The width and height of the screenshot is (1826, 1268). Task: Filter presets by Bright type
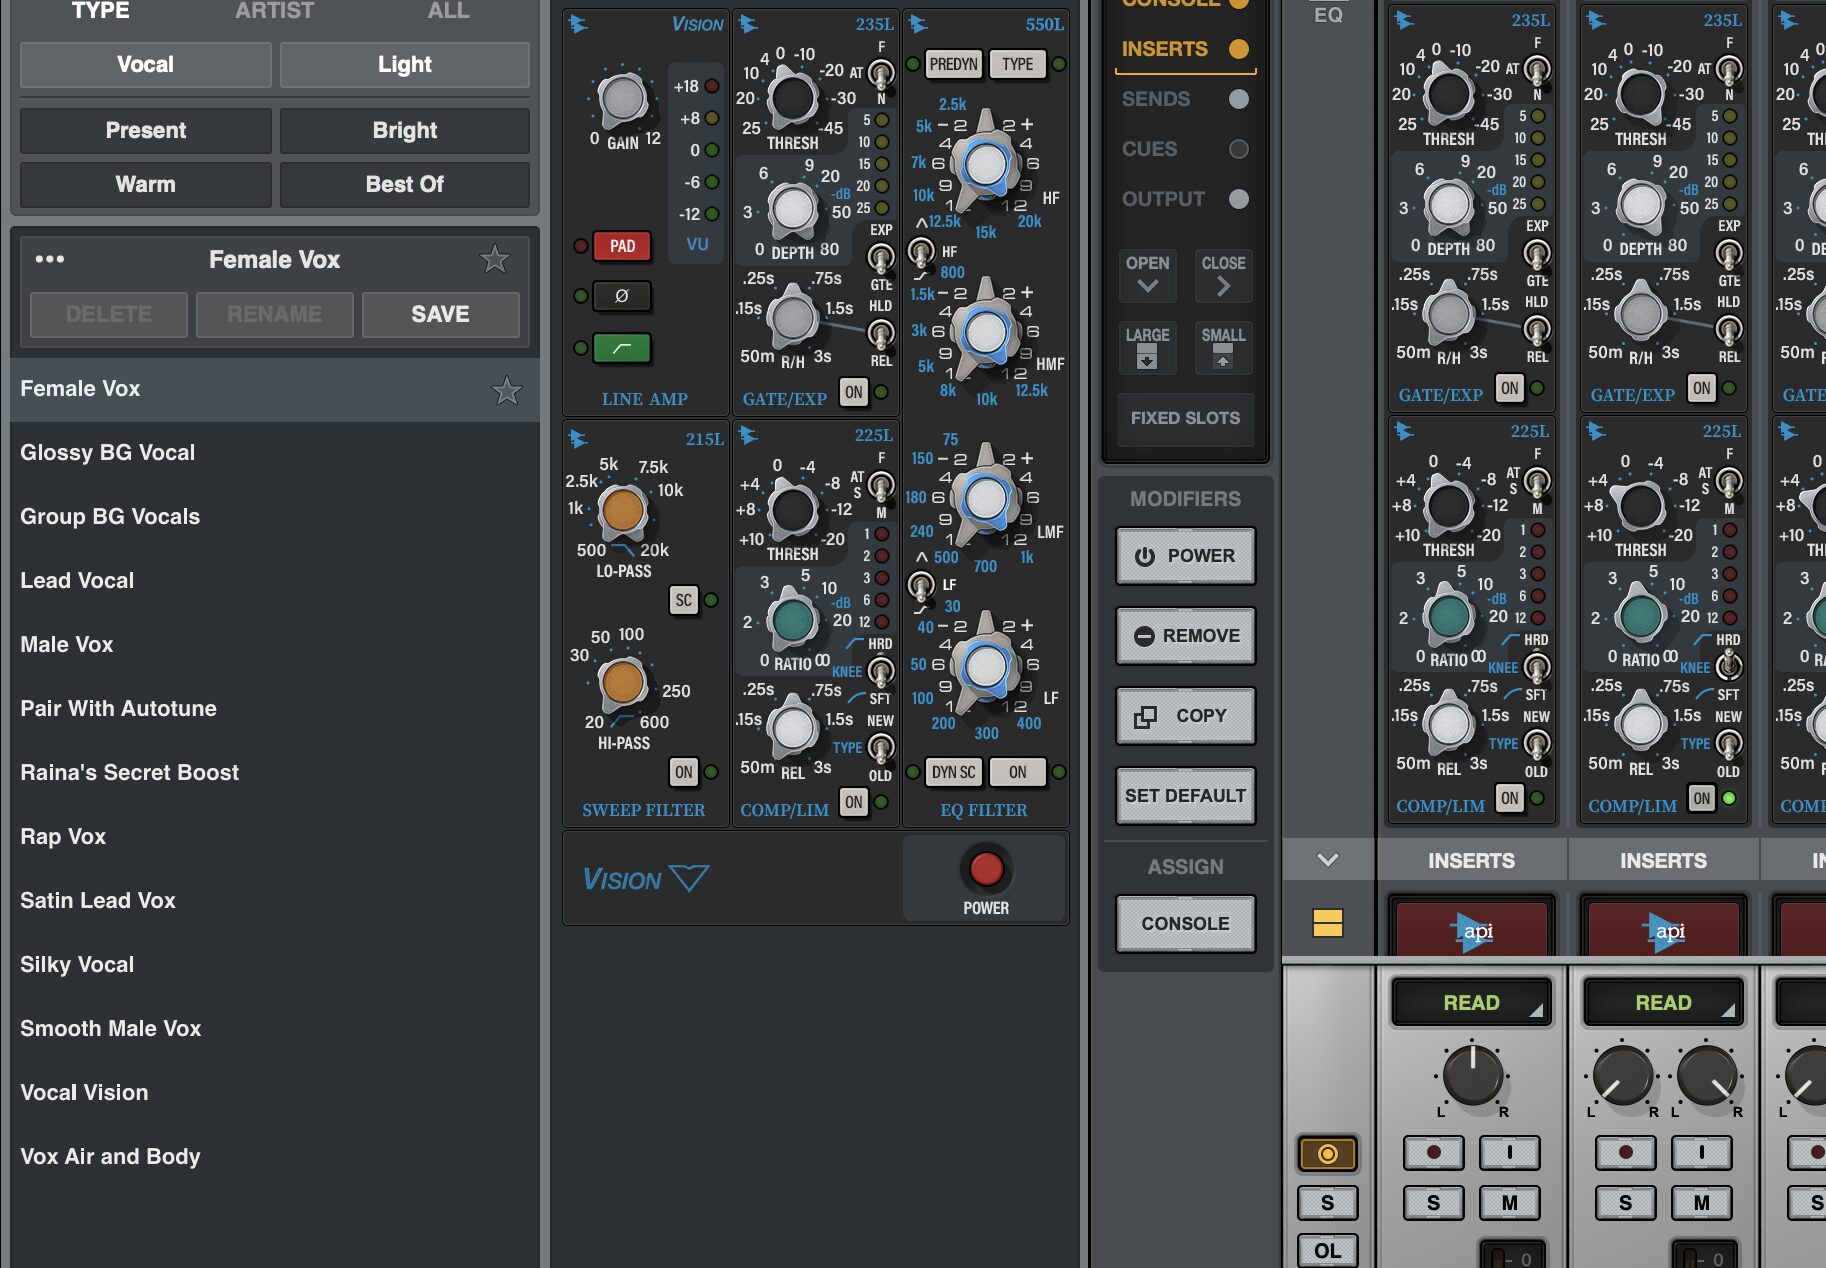click(404, 131)
